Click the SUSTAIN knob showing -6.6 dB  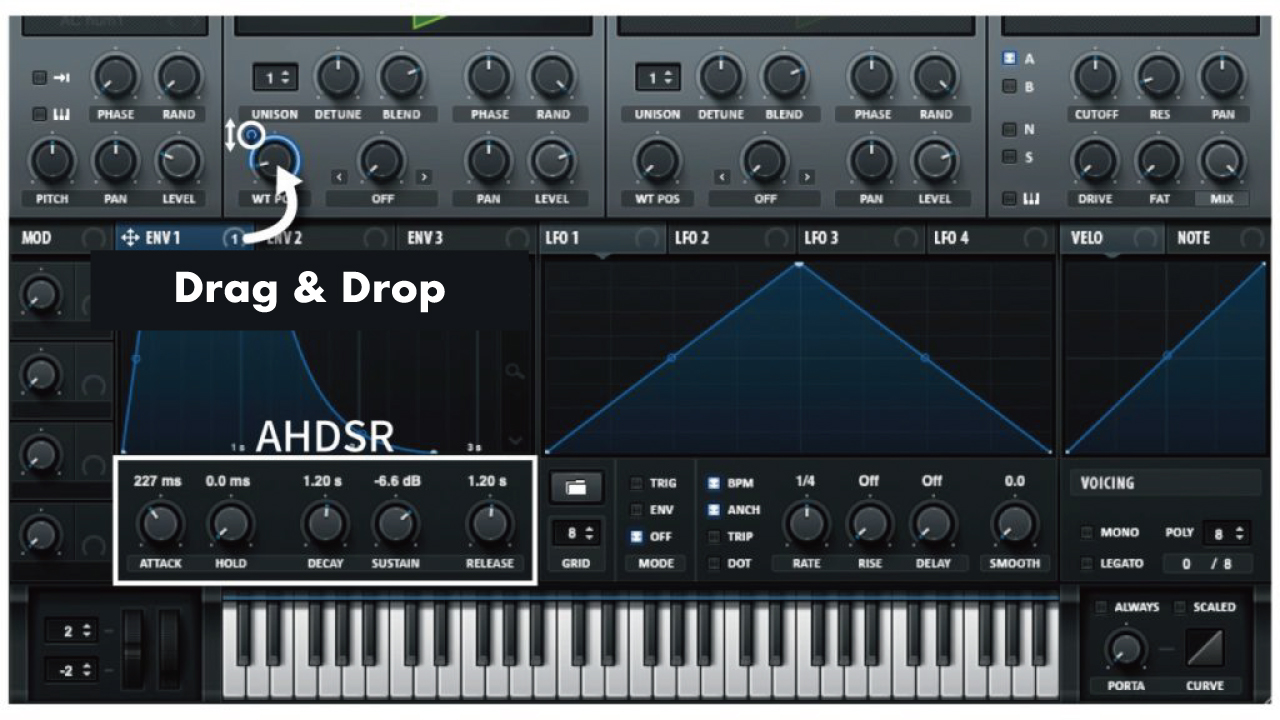(x=395, y=521)
